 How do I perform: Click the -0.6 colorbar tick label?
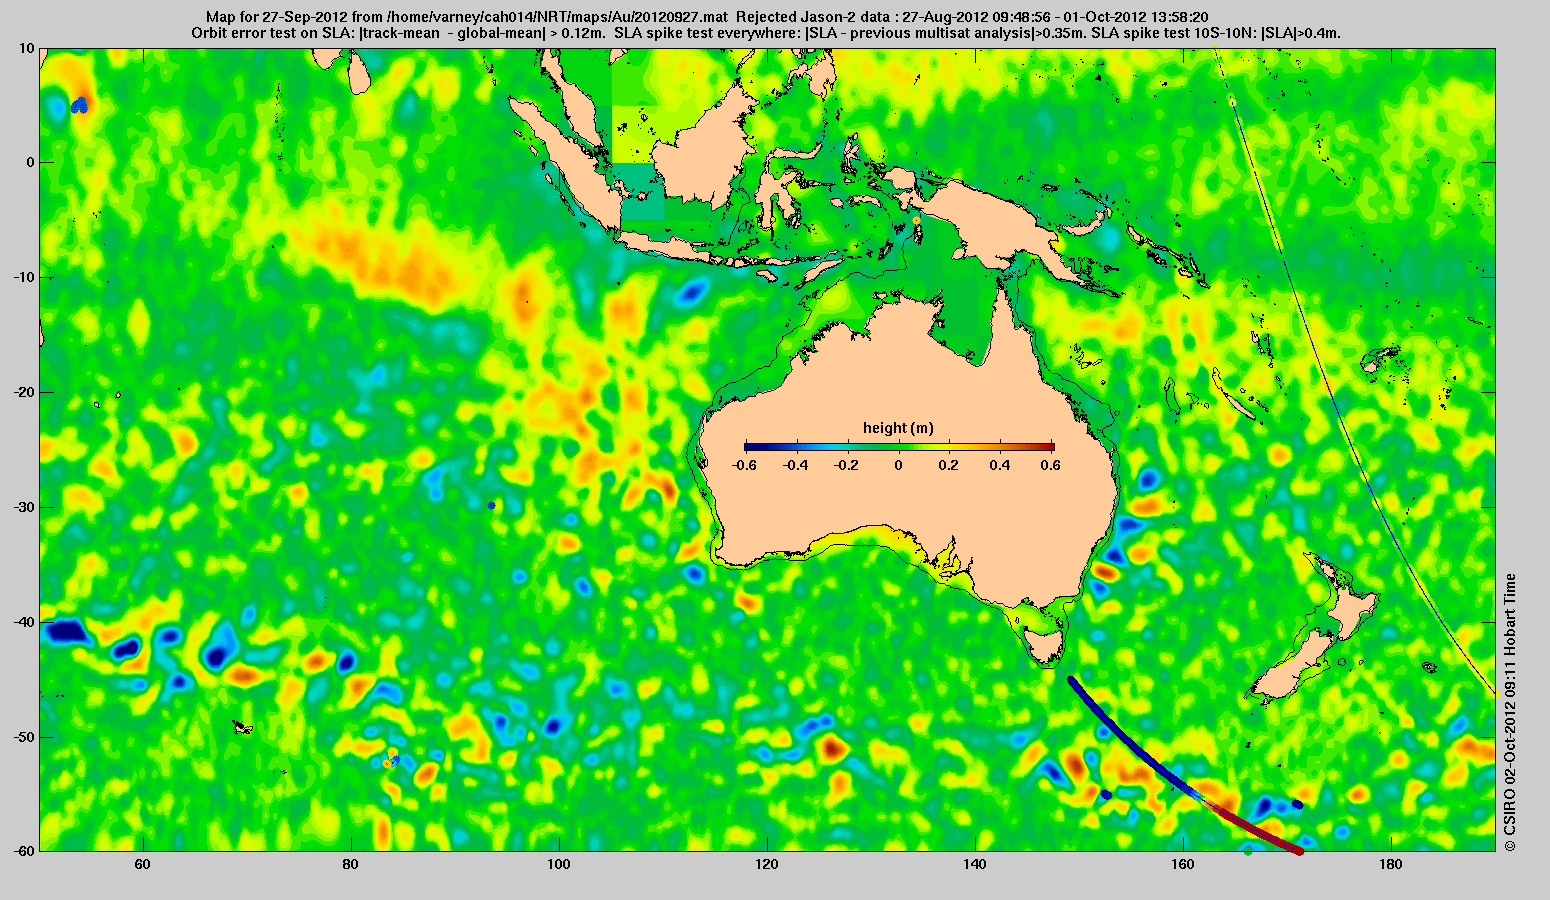tap(743, 465)
